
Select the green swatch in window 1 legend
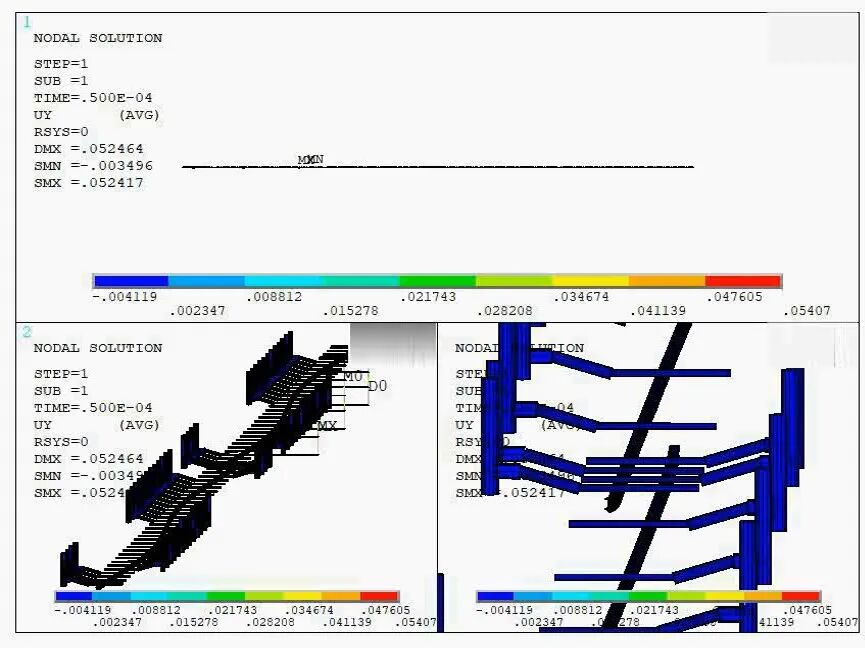(437, 281)
